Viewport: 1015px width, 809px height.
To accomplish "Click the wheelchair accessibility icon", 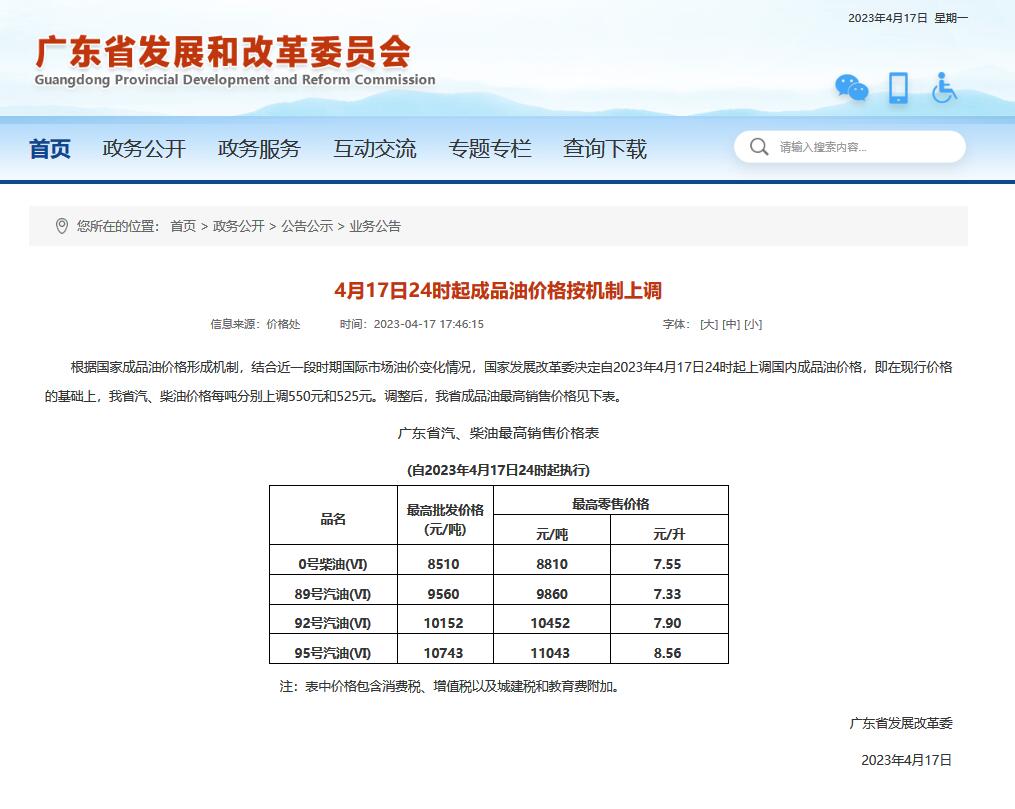I will pos(943,88).
